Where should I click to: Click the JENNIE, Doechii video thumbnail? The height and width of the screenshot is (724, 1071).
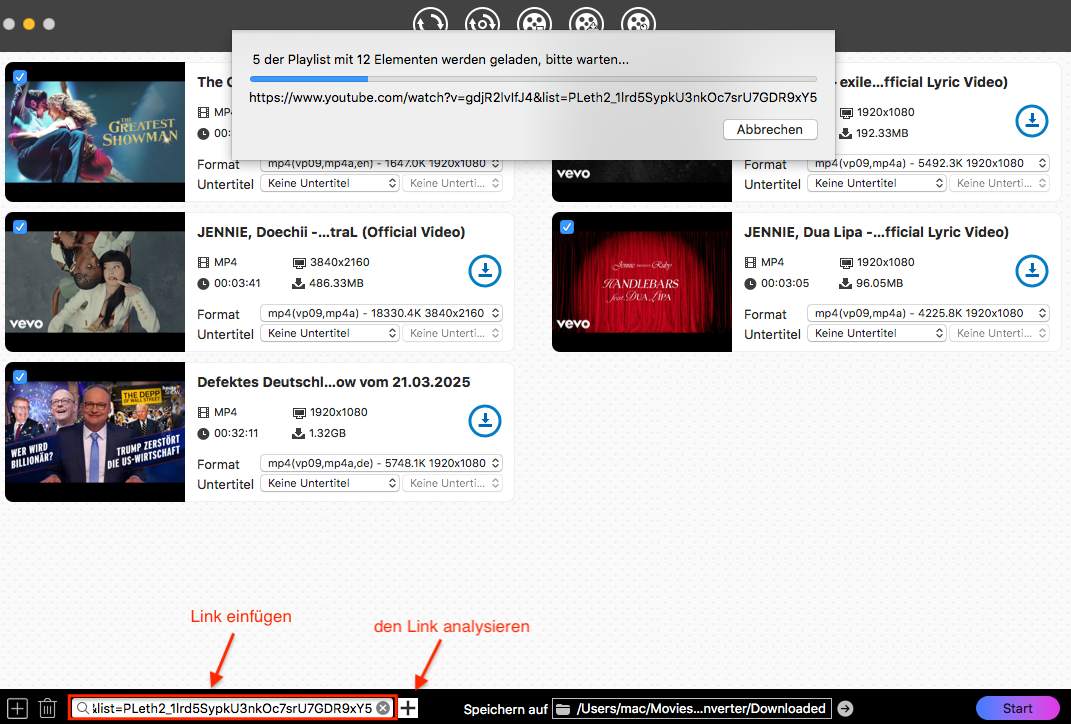click(x=95, y=281)
